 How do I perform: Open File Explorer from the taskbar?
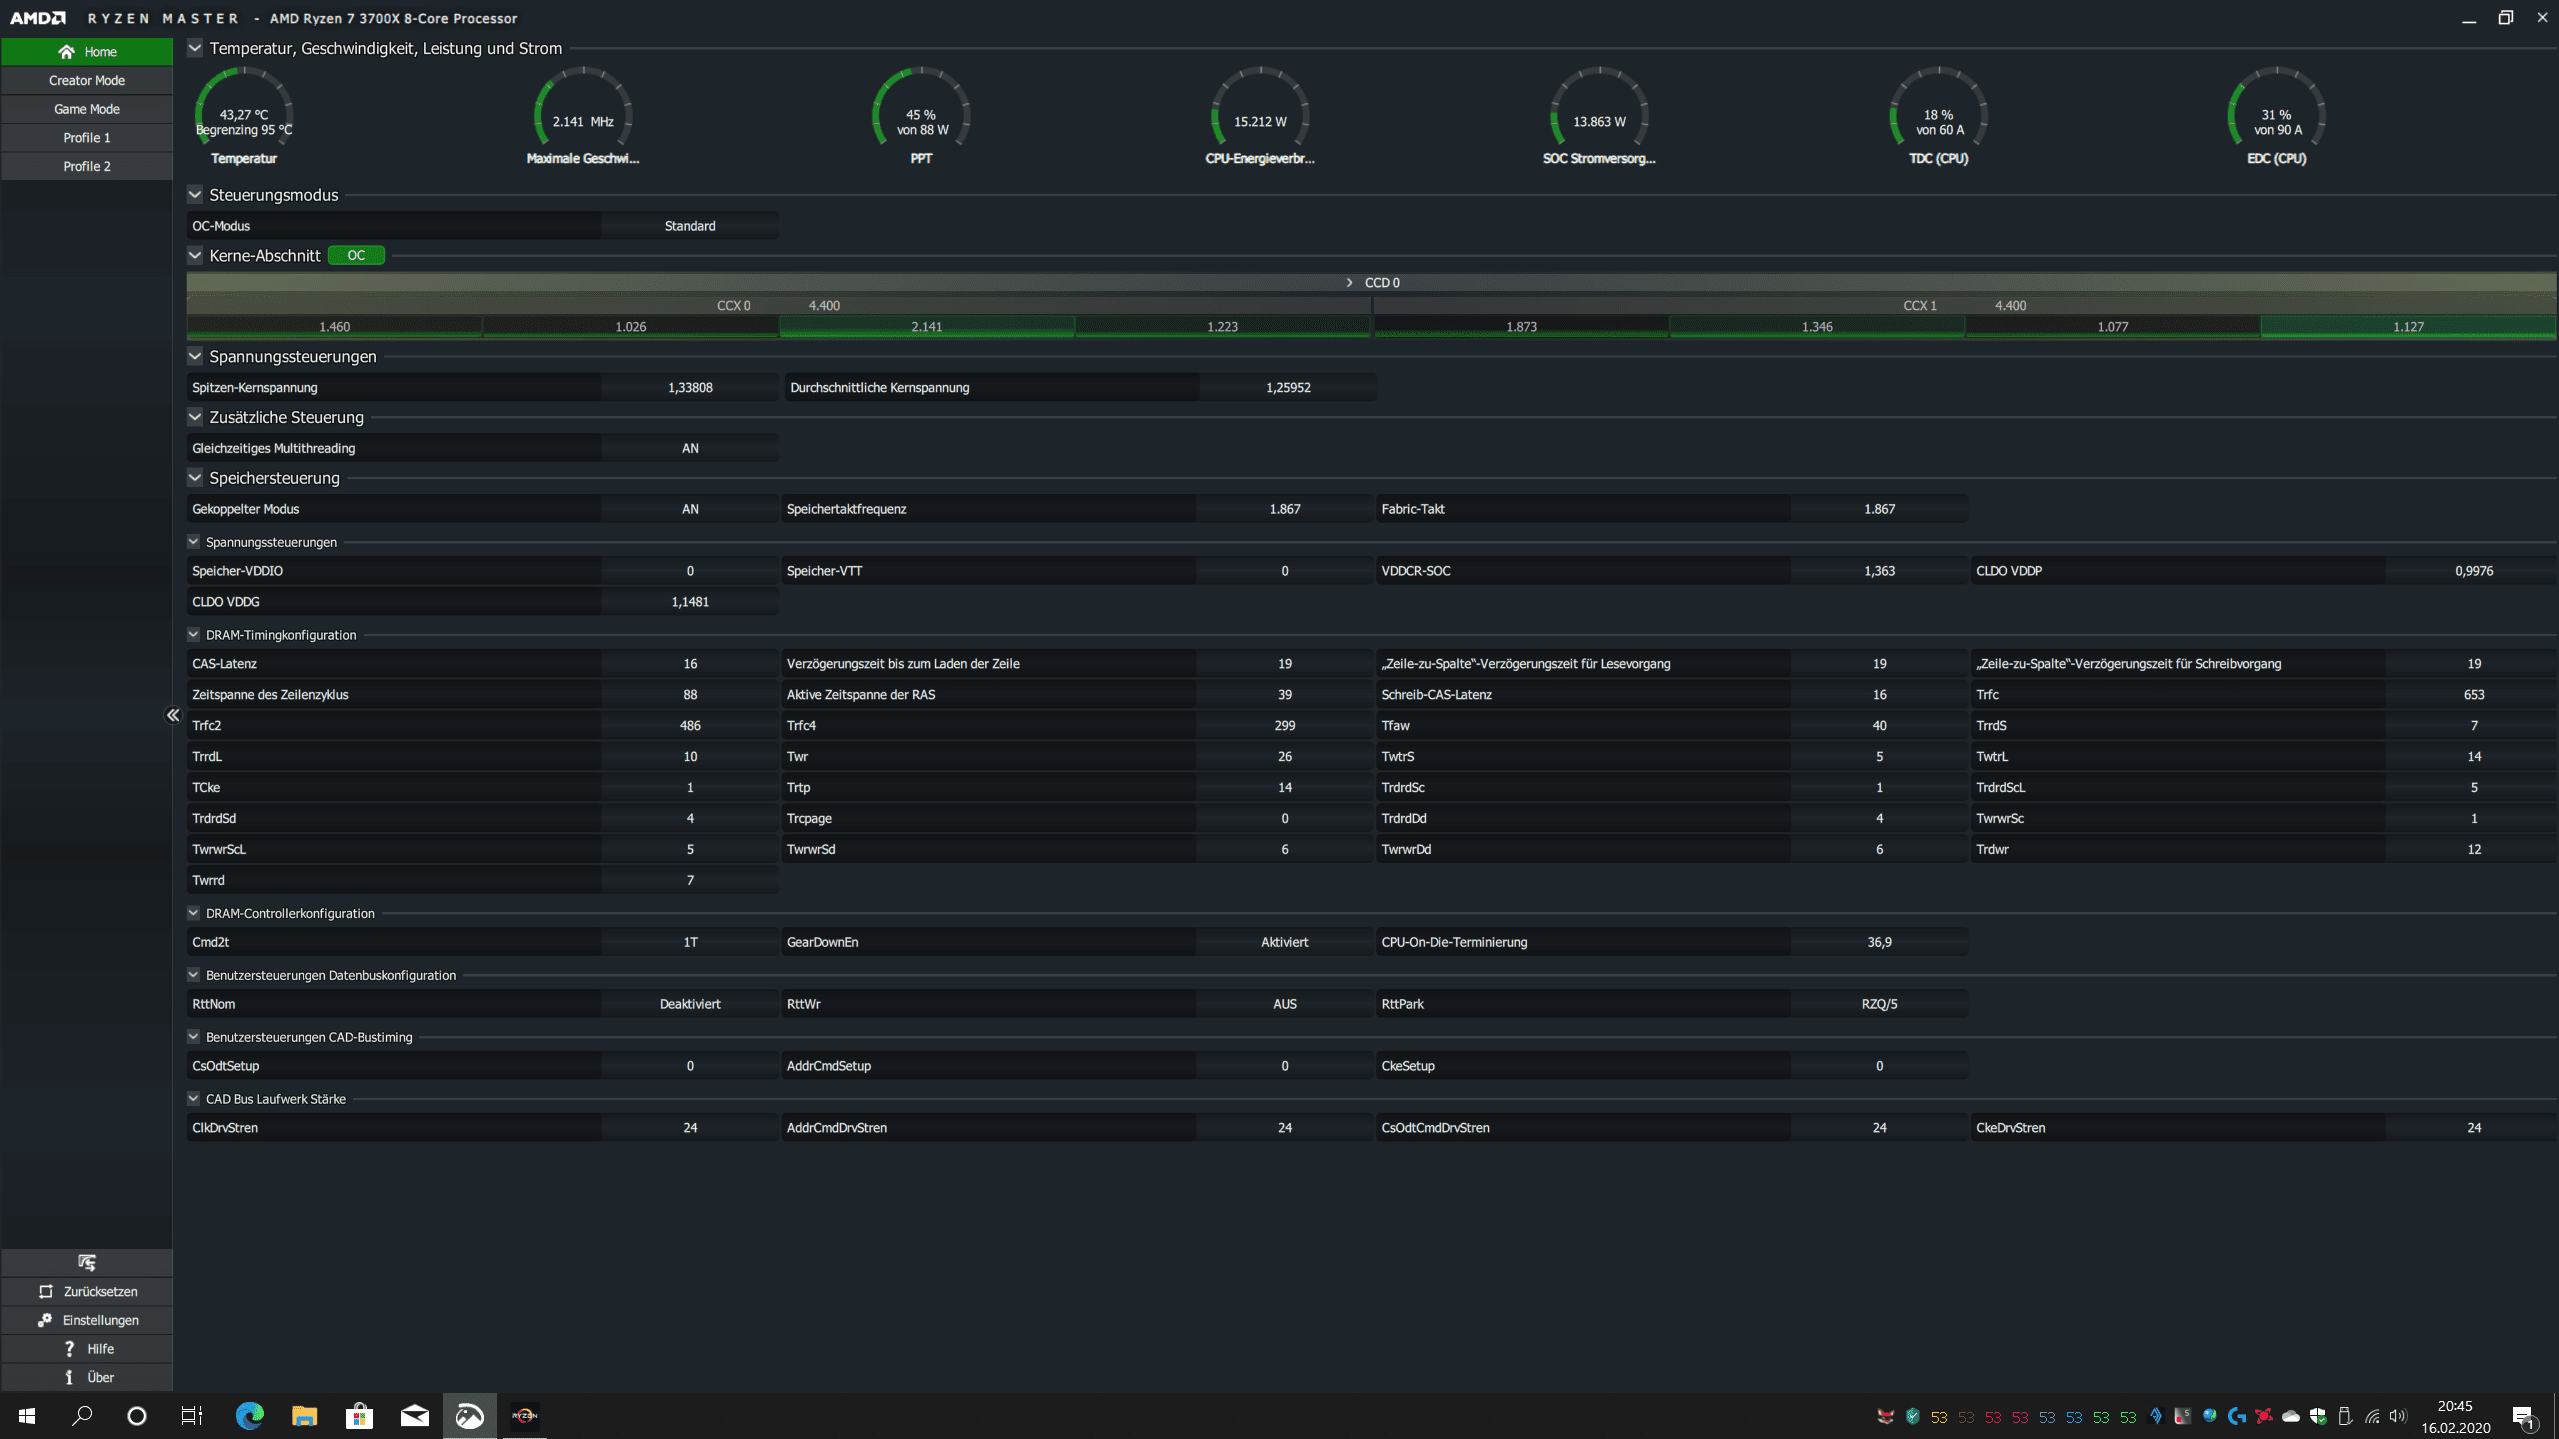pos(304,1416)
